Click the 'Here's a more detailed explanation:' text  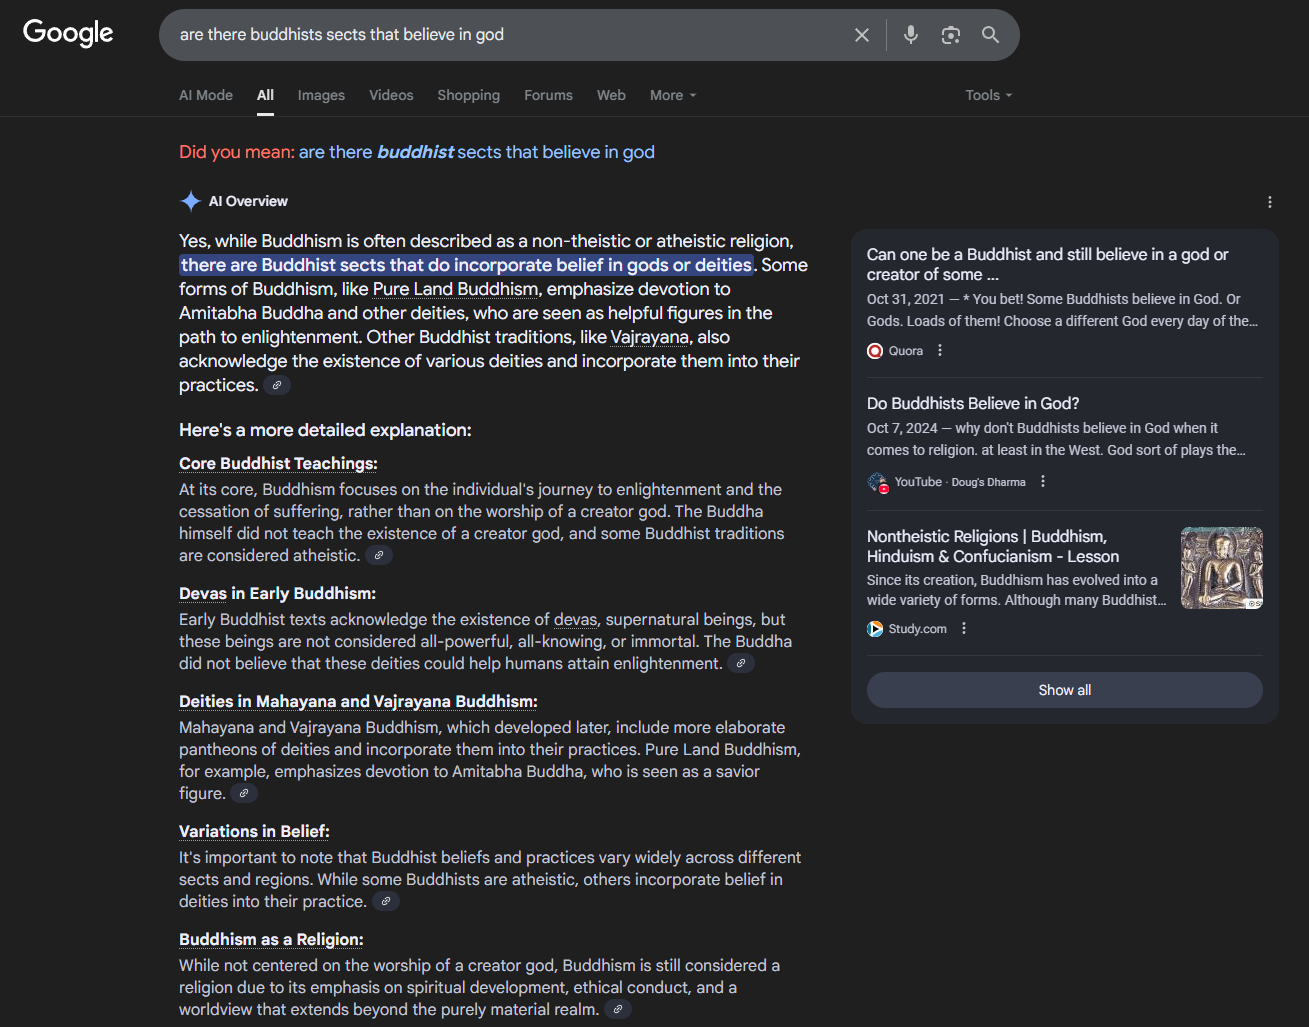[x=325, y=430]
